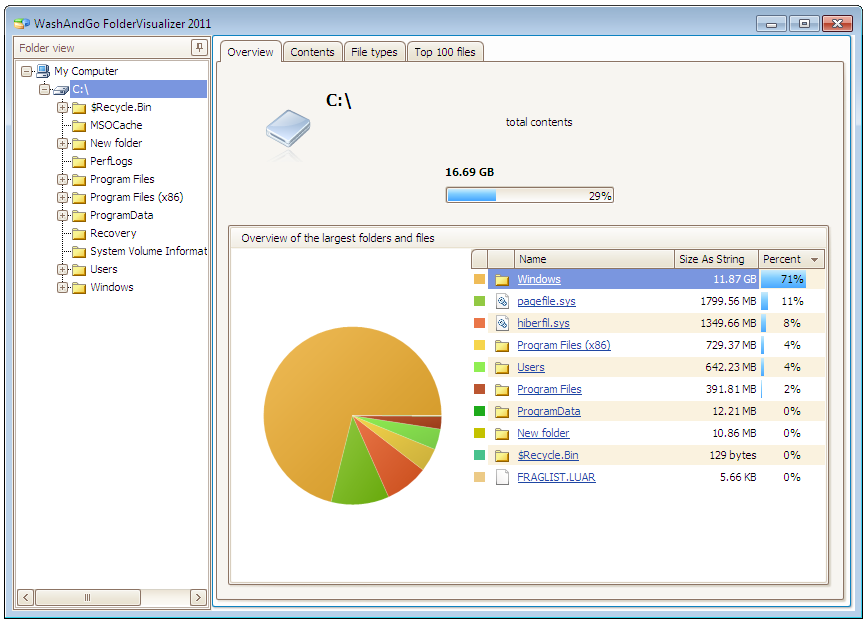Click the folder tree horizontal scrollbar right arrow

pos(198,597)
